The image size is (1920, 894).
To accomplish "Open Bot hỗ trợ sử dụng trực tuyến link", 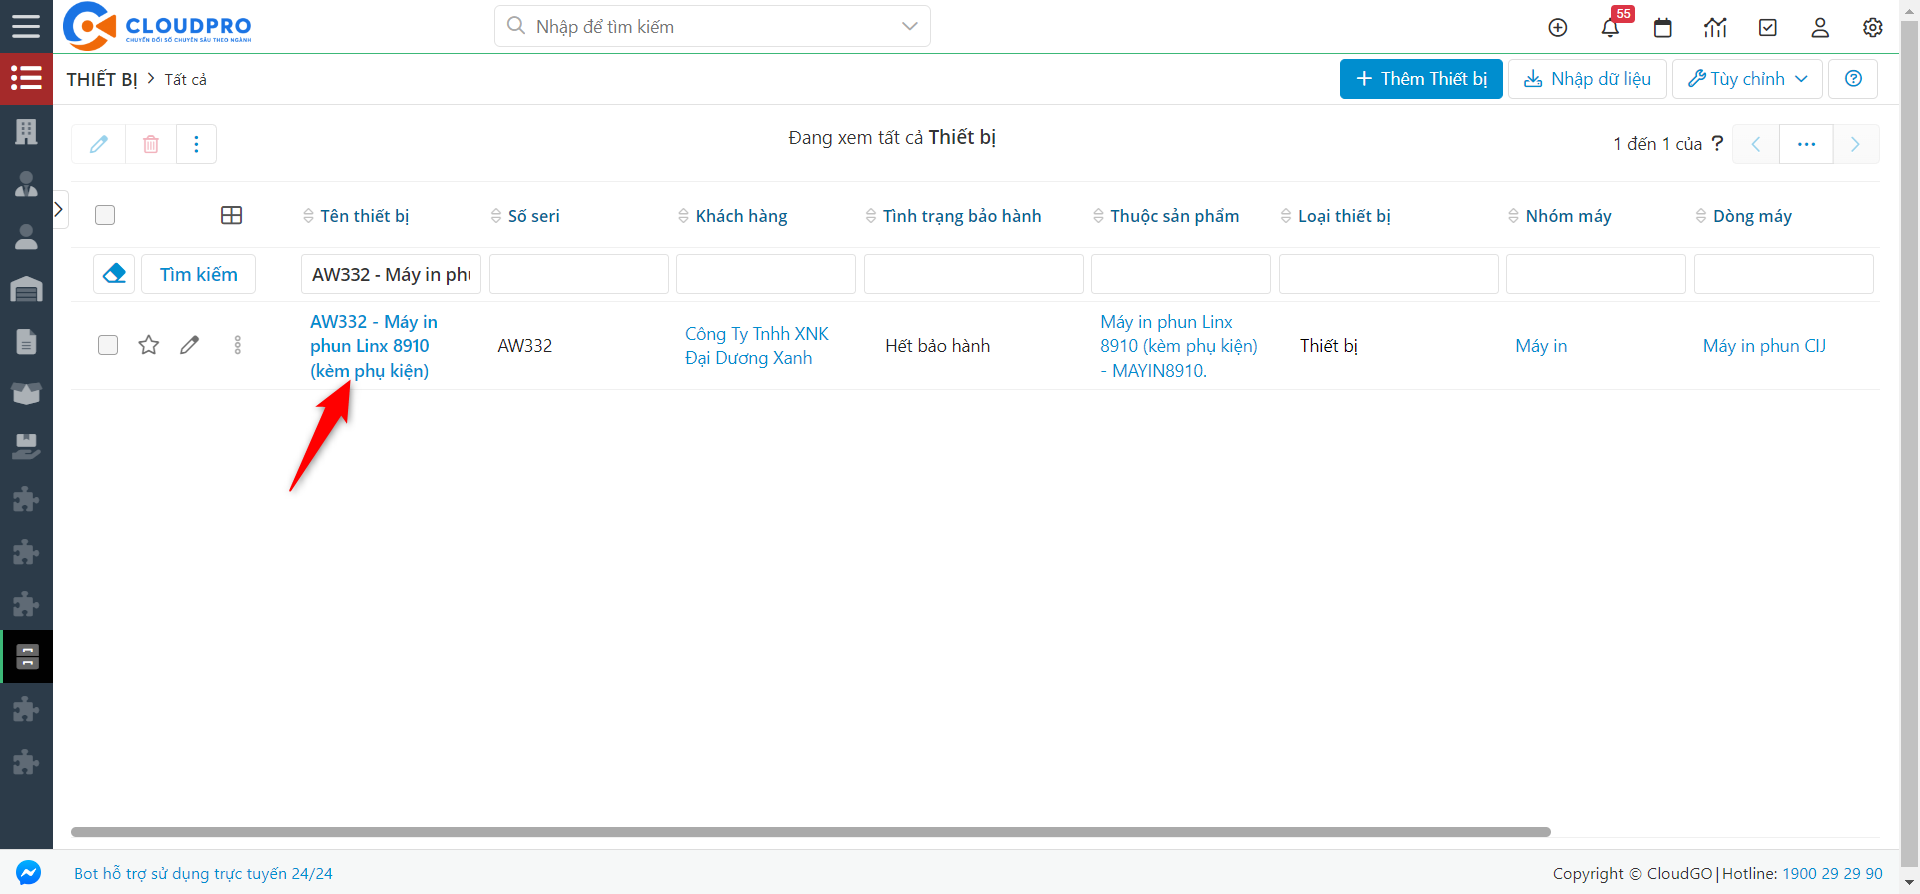I will tap(203, 873).
